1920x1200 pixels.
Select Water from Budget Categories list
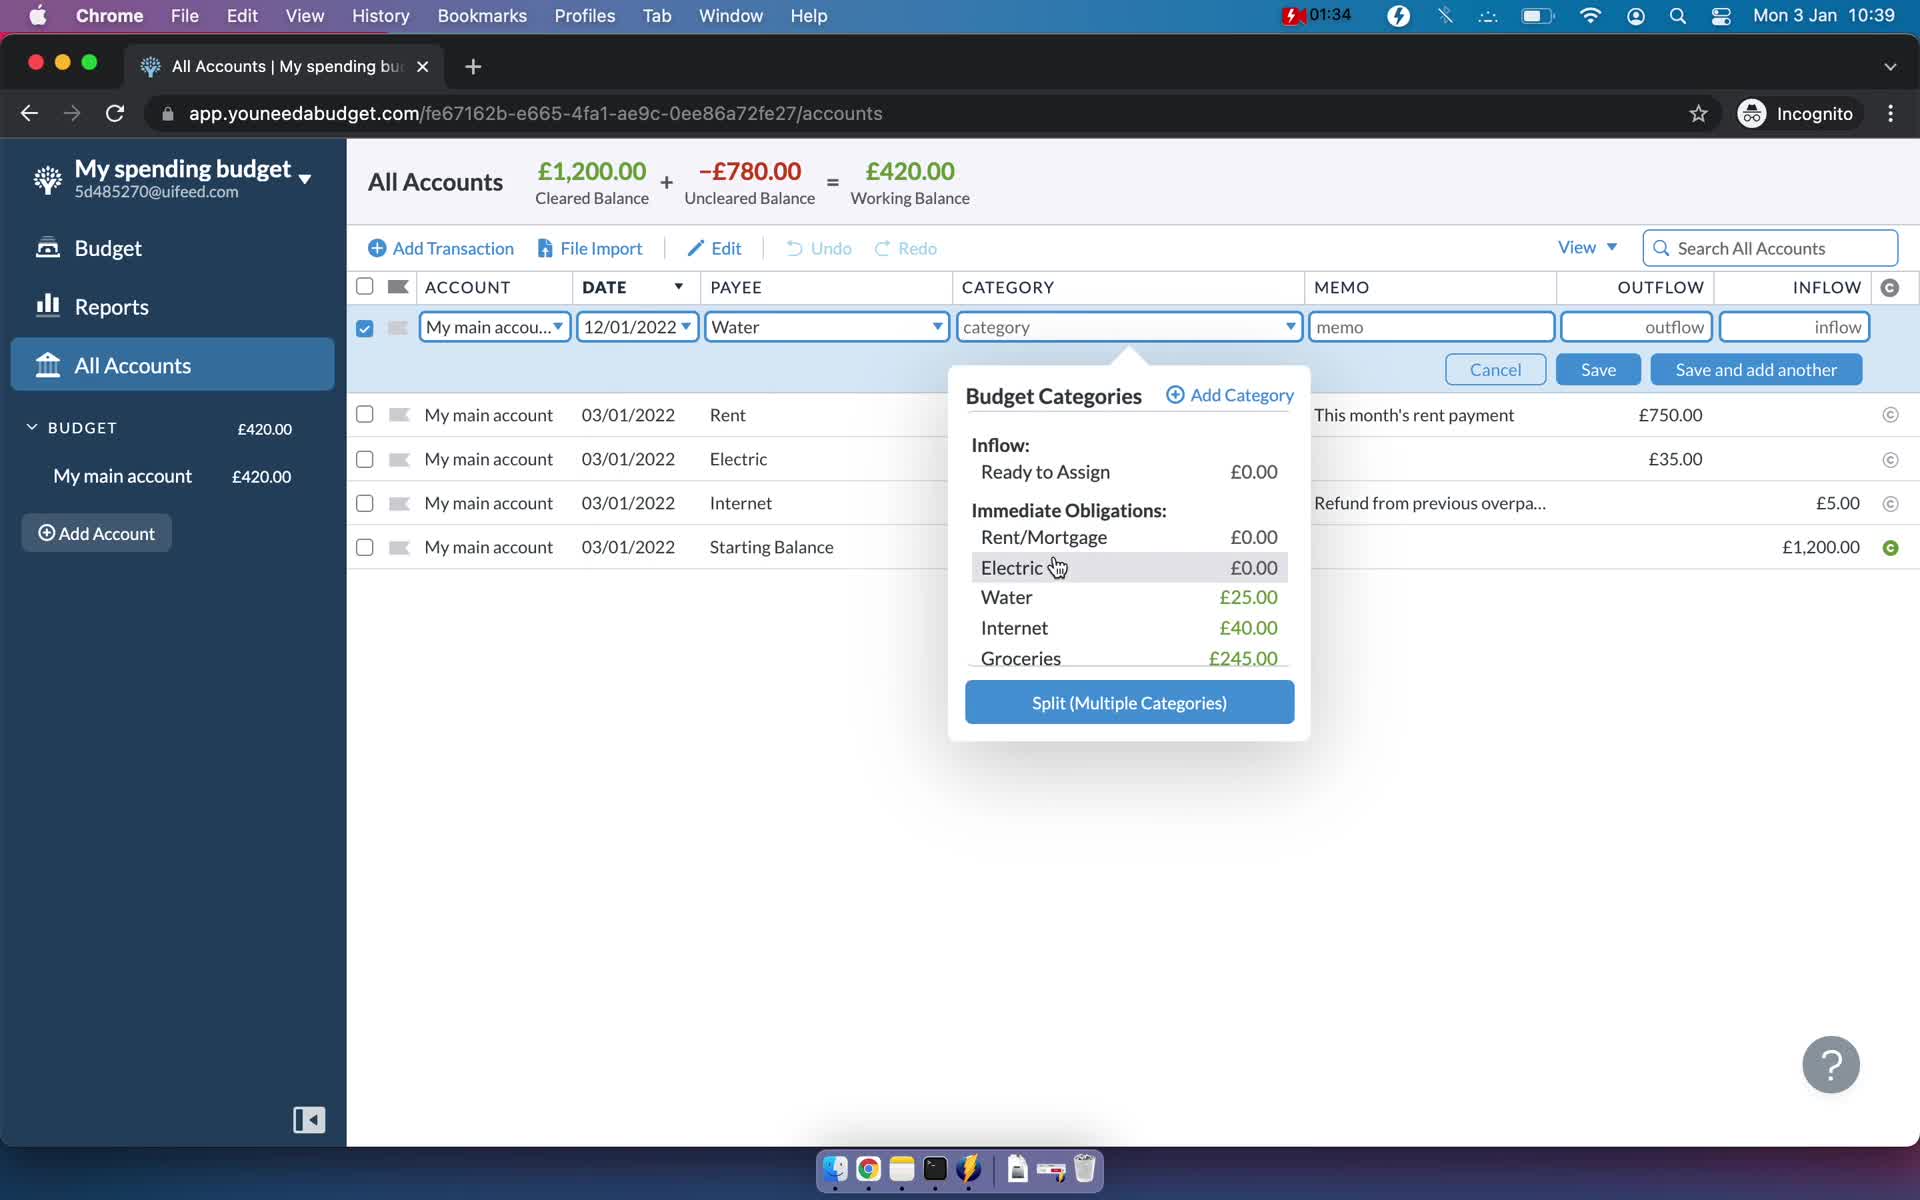pos(1006,596)
